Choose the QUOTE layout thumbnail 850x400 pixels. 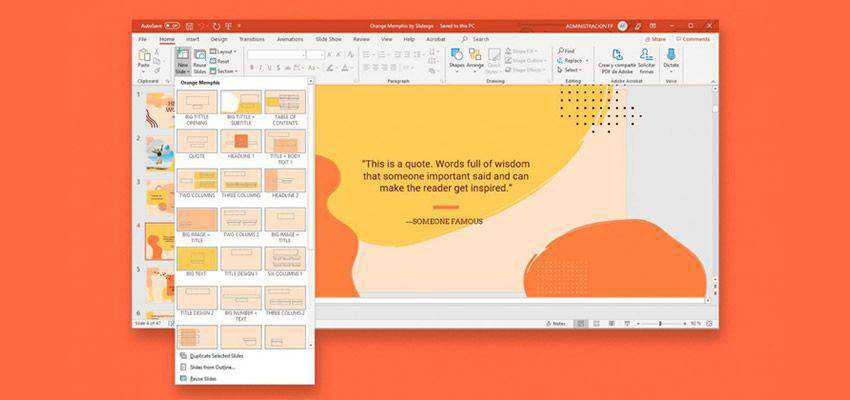click(196, 141)
